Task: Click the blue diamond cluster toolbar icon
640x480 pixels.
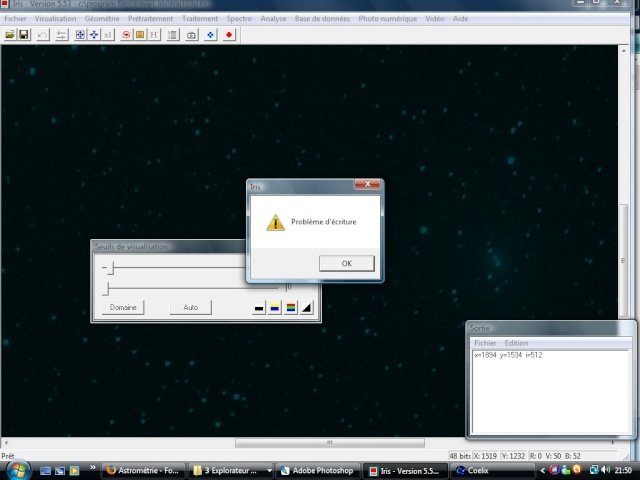Action: pyautogui.click(x=210, y=35)
